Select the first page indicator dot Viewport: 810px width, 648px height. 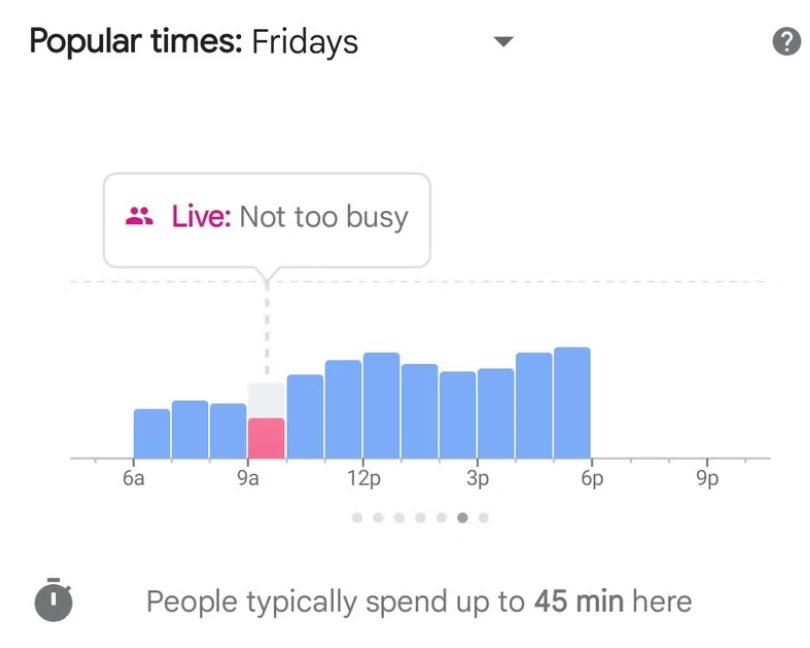(357, 517)
